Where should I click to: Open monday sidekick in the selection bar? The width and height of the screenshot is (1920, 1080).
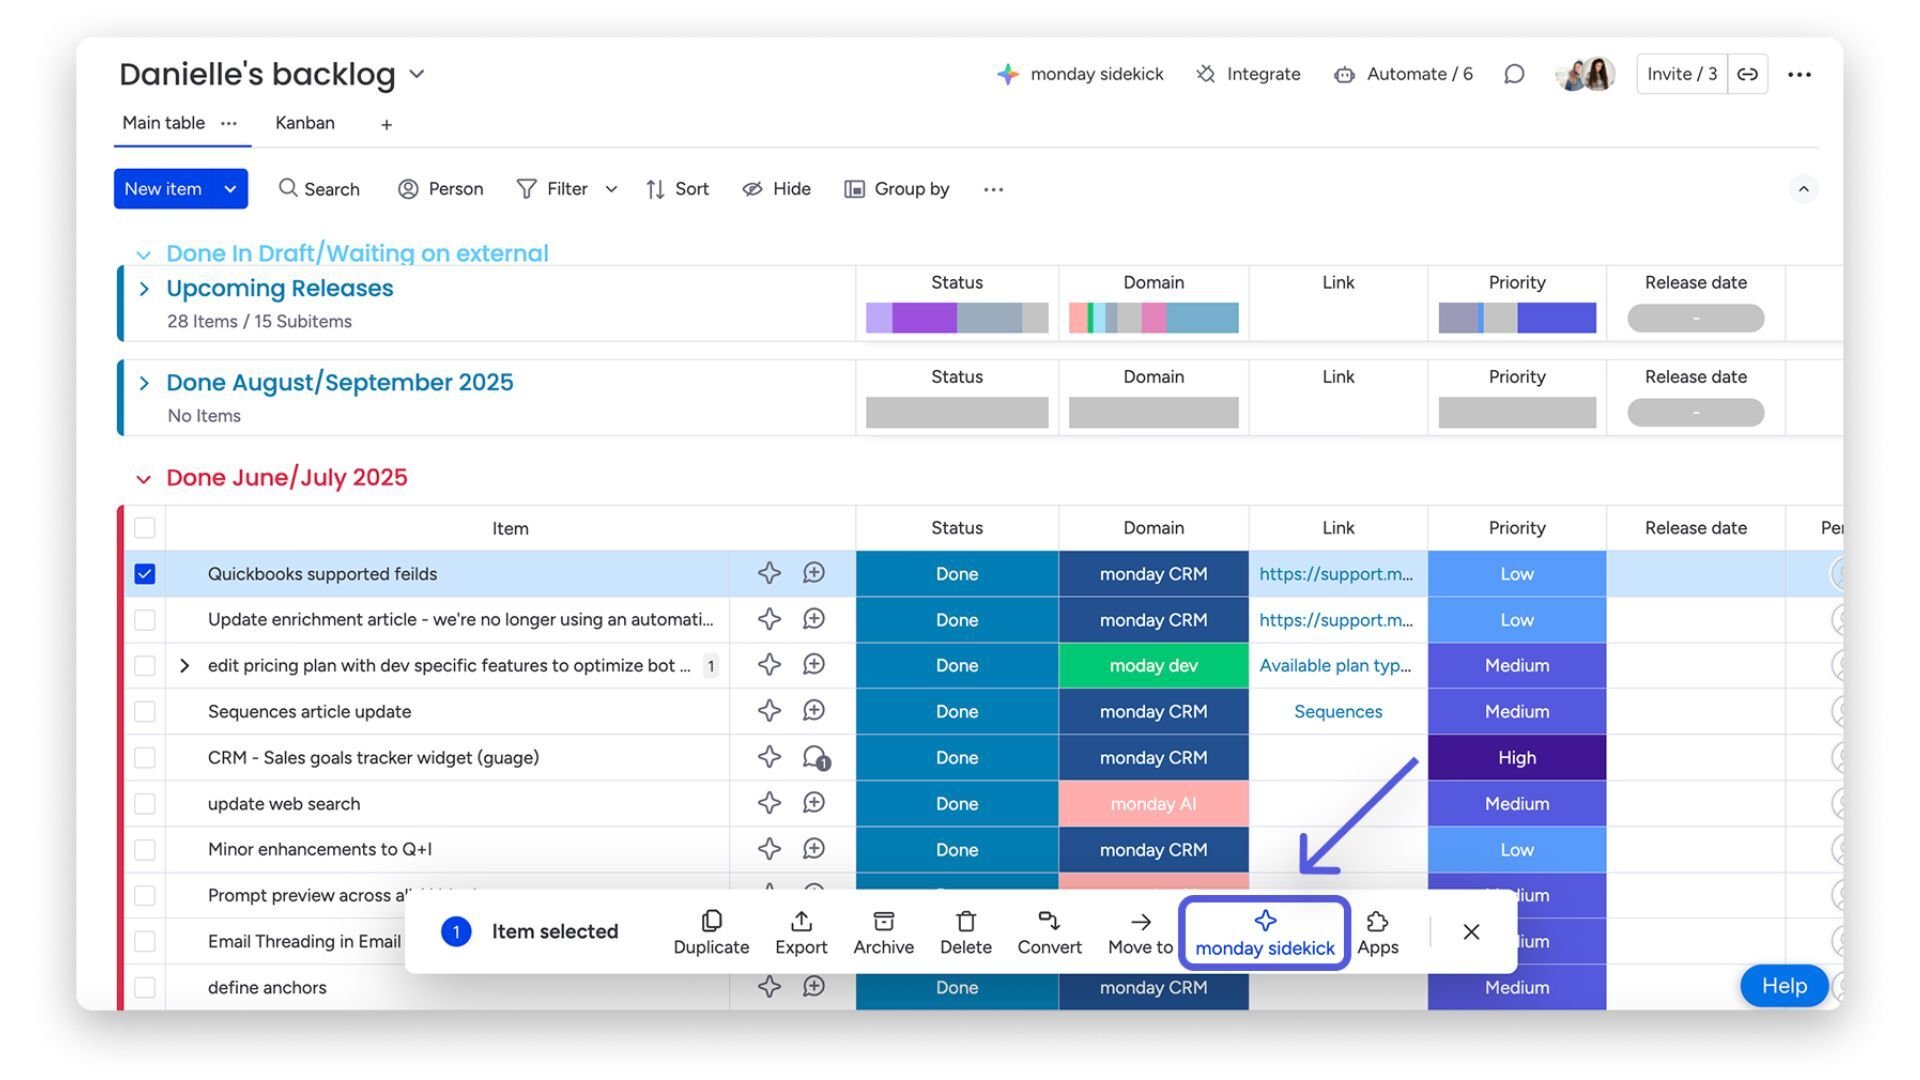(x=1265, y=933)
